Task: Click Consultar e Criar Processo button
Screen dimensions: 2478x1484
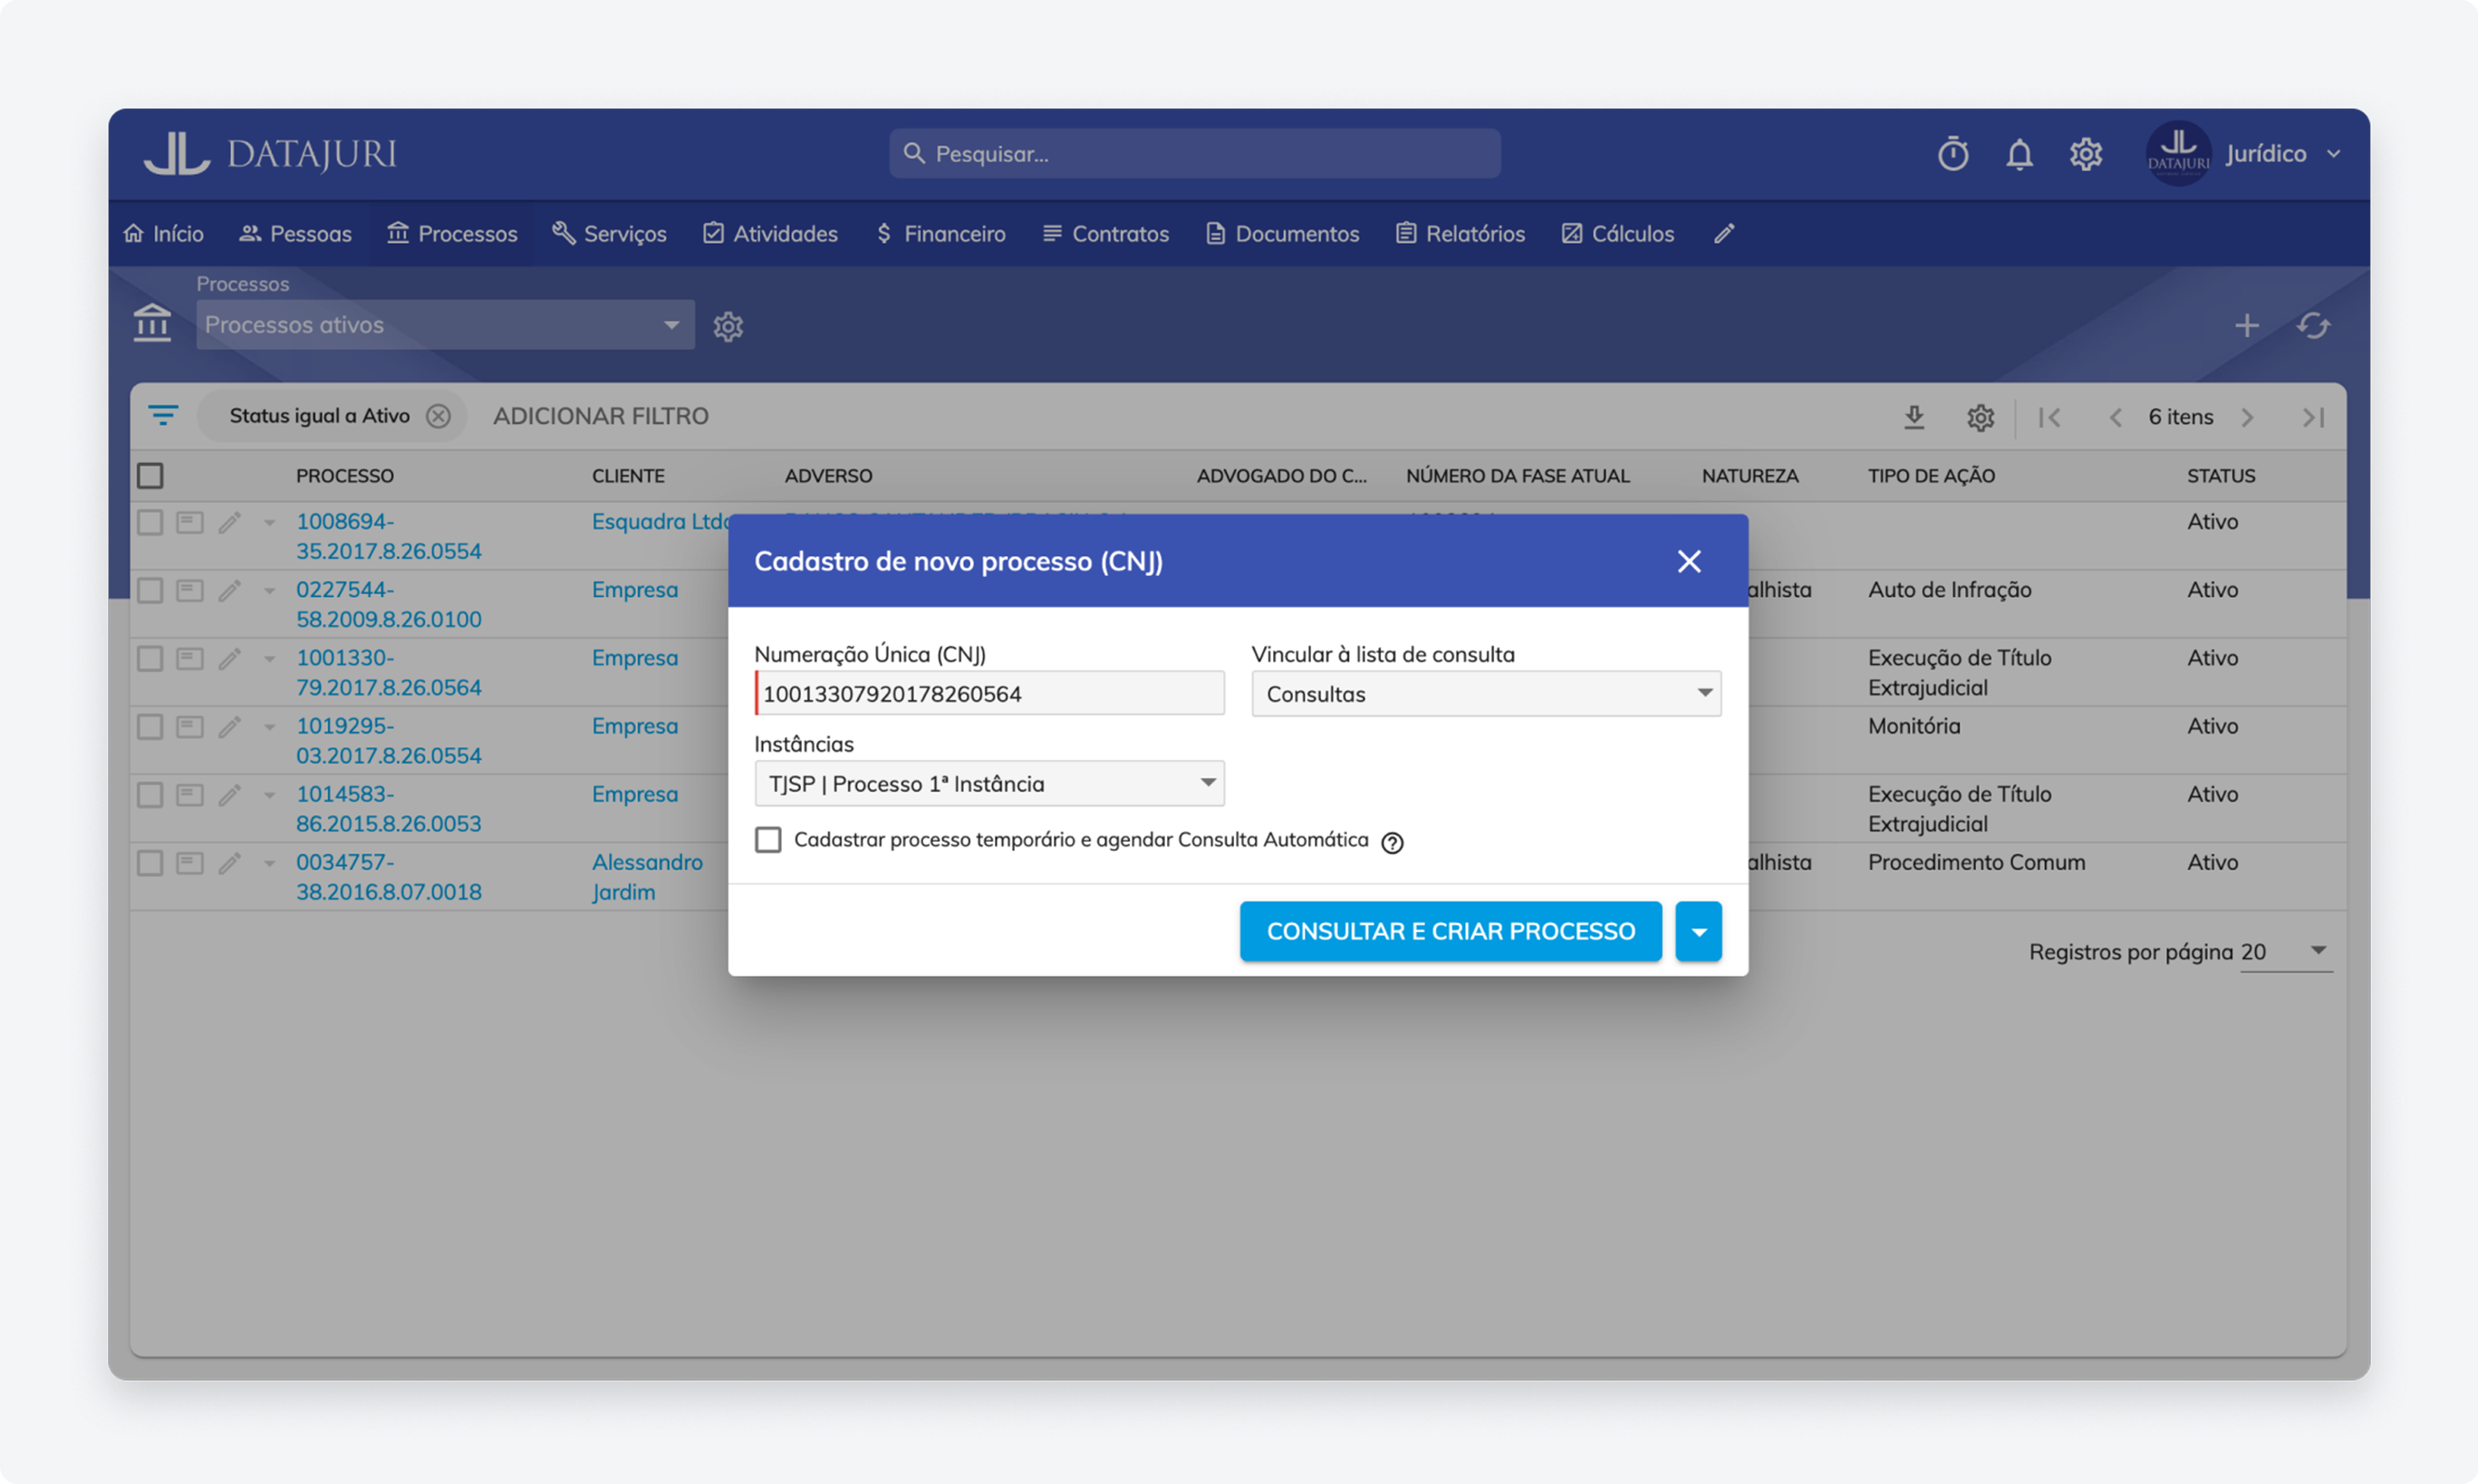Action: click(x=1450, y=932)
